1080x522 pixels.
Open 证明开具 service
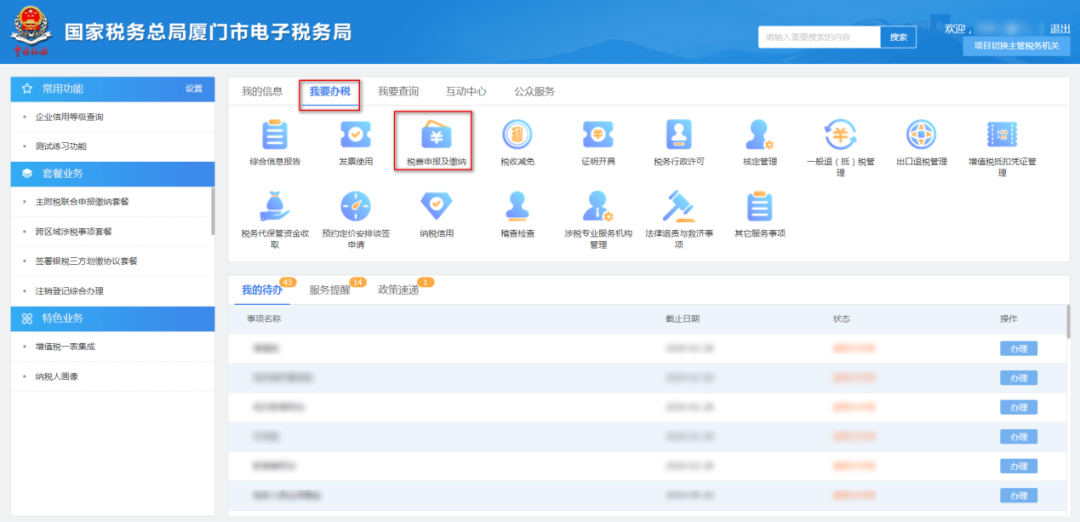tap(598, 135)
